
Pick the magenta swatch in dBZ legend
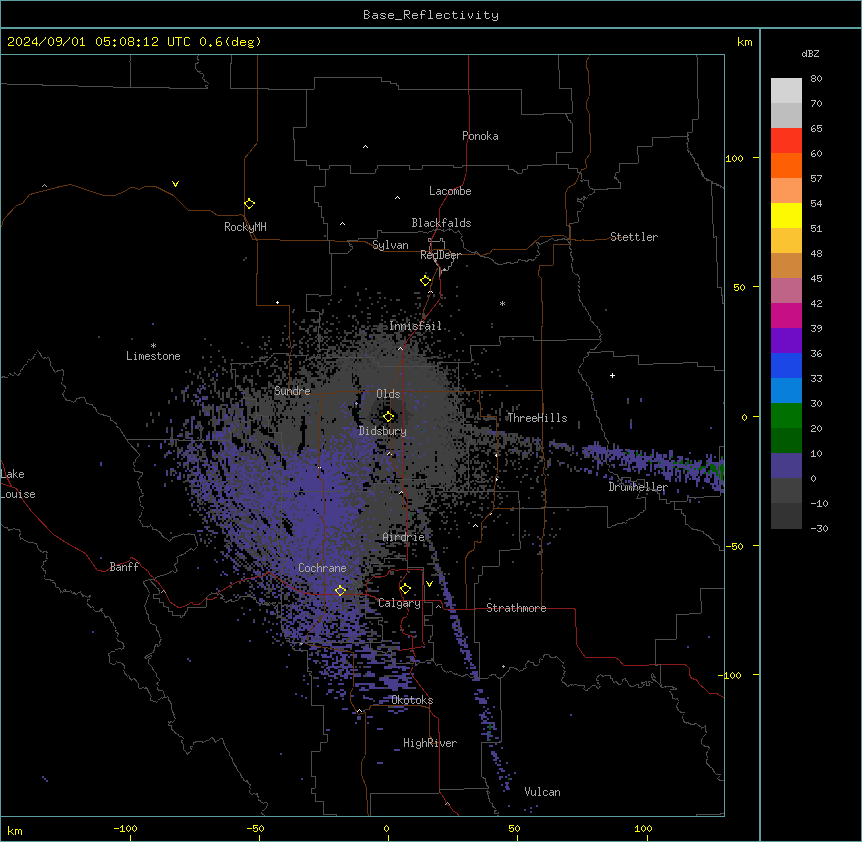(x=786, y=315)
